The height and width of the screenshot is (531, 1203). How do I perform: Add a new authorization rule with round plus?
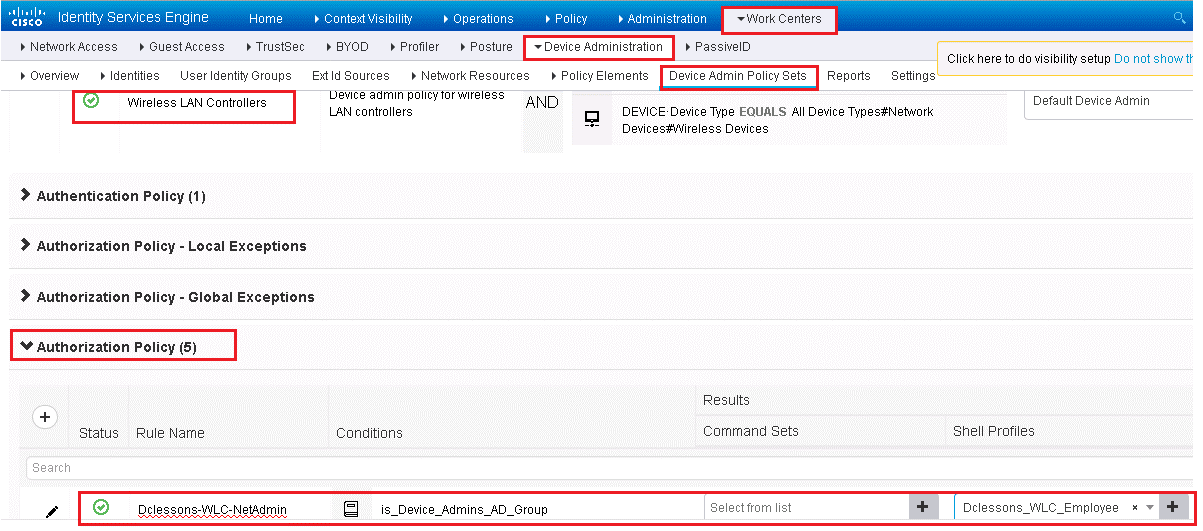point(44,416)
